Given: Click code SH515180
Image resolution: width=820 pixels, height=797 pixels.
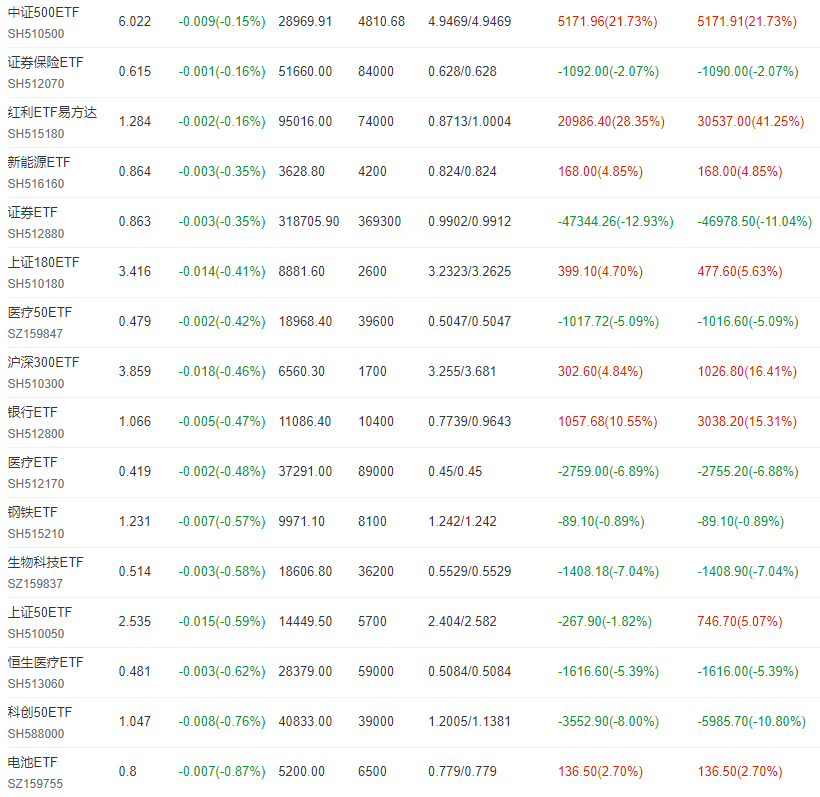Looking at the screenshot, I should pos(36,134).
